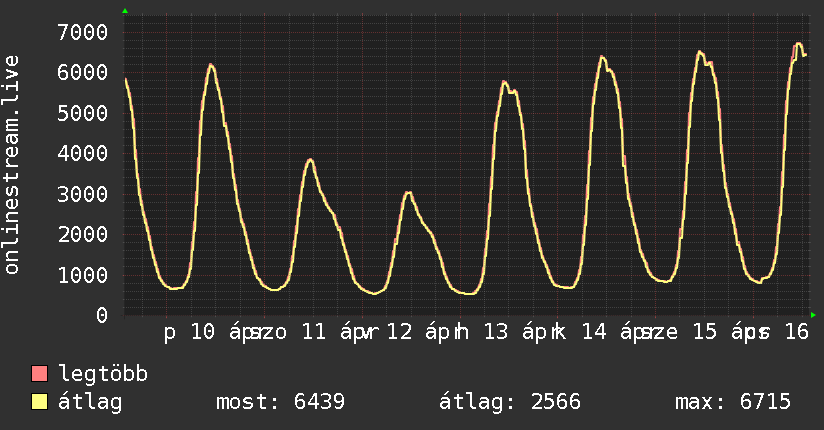Click the 'most: 6439' value
The width and height of the screenshot is (824, 430).
pos(281,402)
